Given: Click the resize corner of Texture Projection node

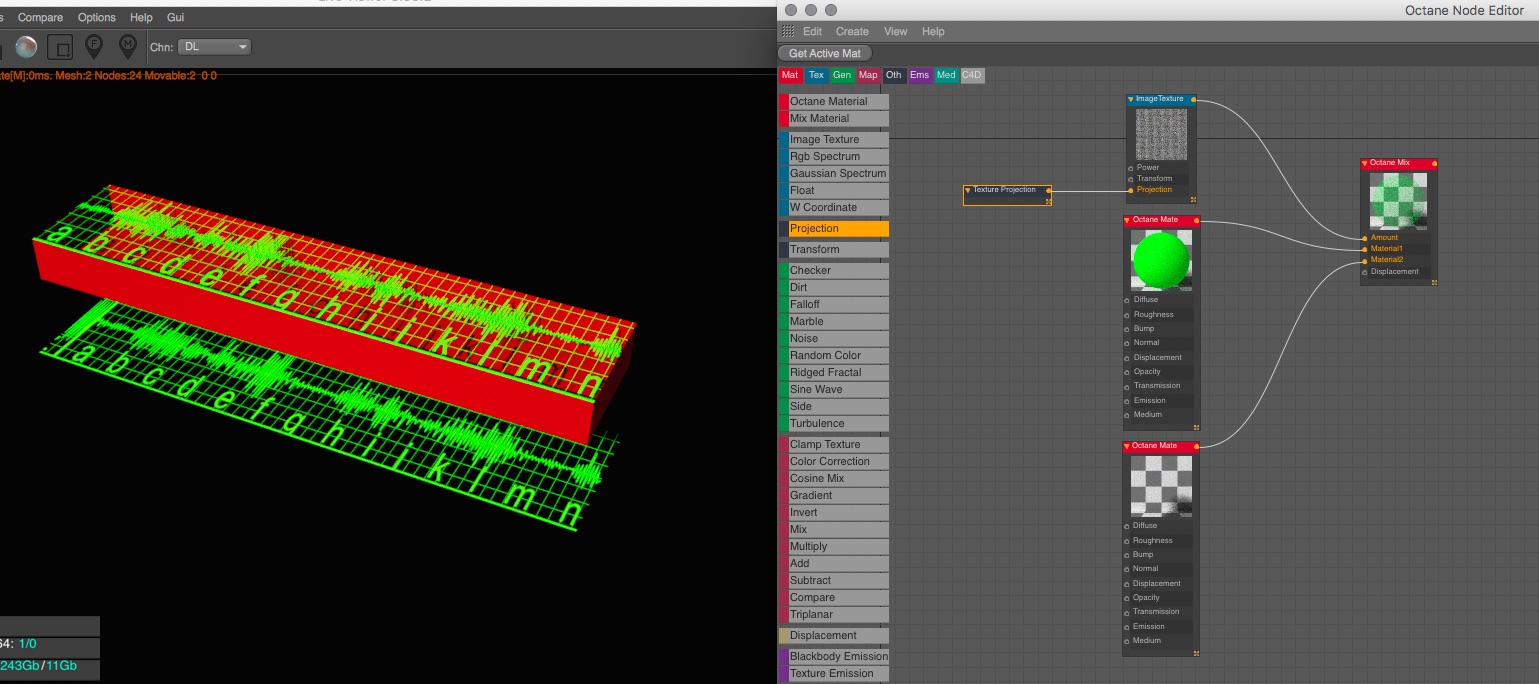Looking at the screenshot, I should coord(1048,202).
